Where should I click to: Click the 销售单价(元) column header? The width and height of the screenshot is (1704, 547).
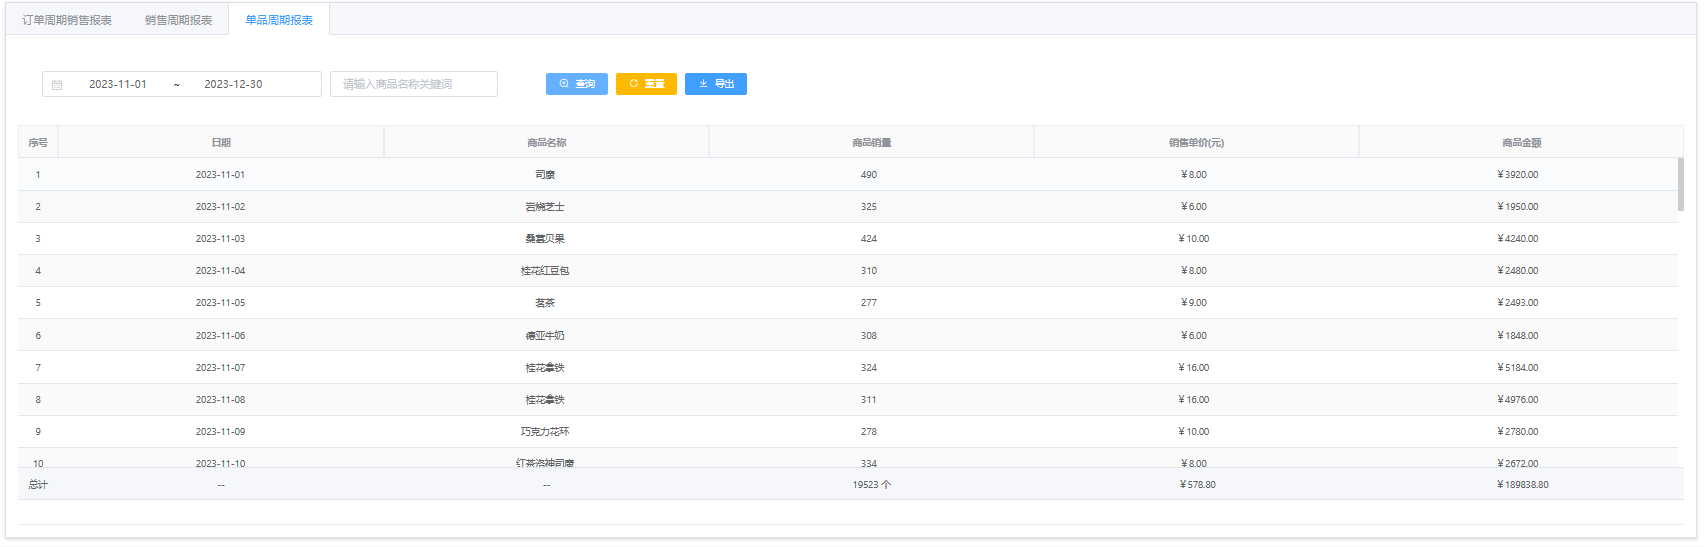coord(1196,143)
